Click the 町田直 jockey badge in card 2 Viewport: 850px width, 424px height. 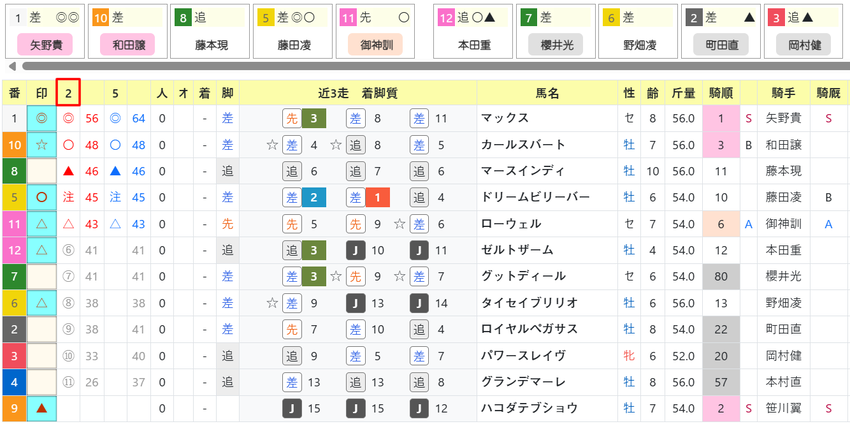point(721,45)
